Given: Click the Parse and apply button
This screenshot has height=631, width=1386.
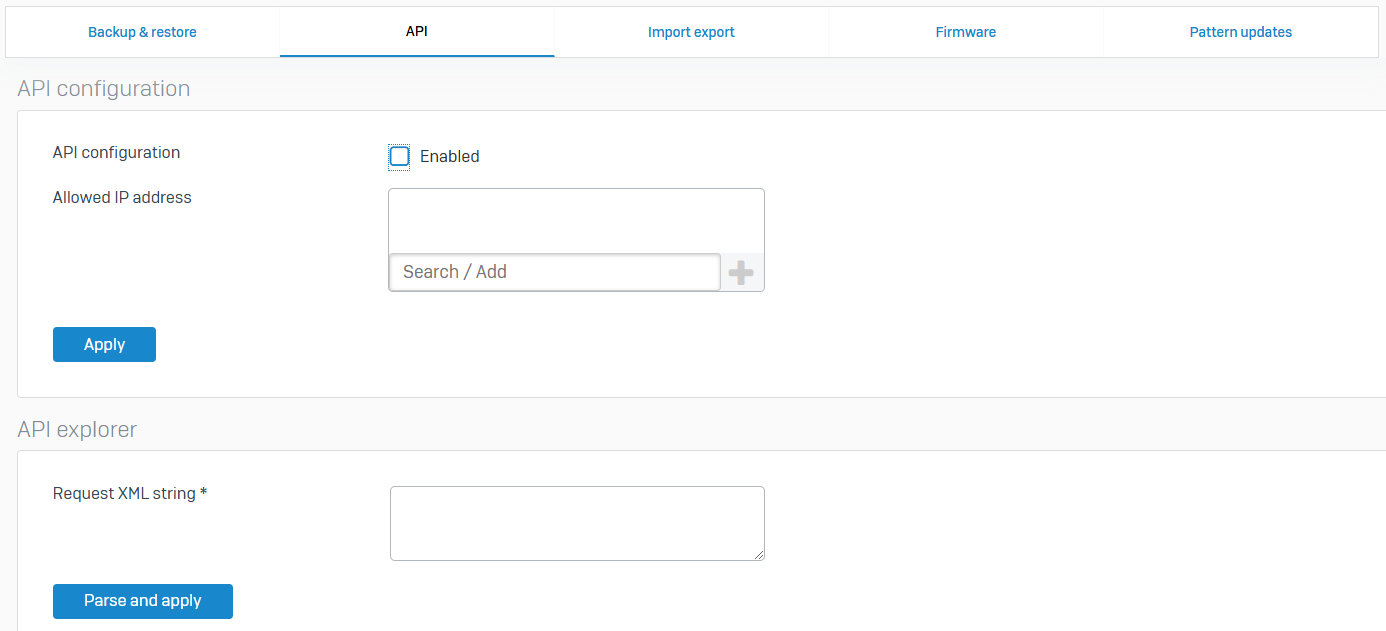Looking at the screenshot, I should click(143, 601).
